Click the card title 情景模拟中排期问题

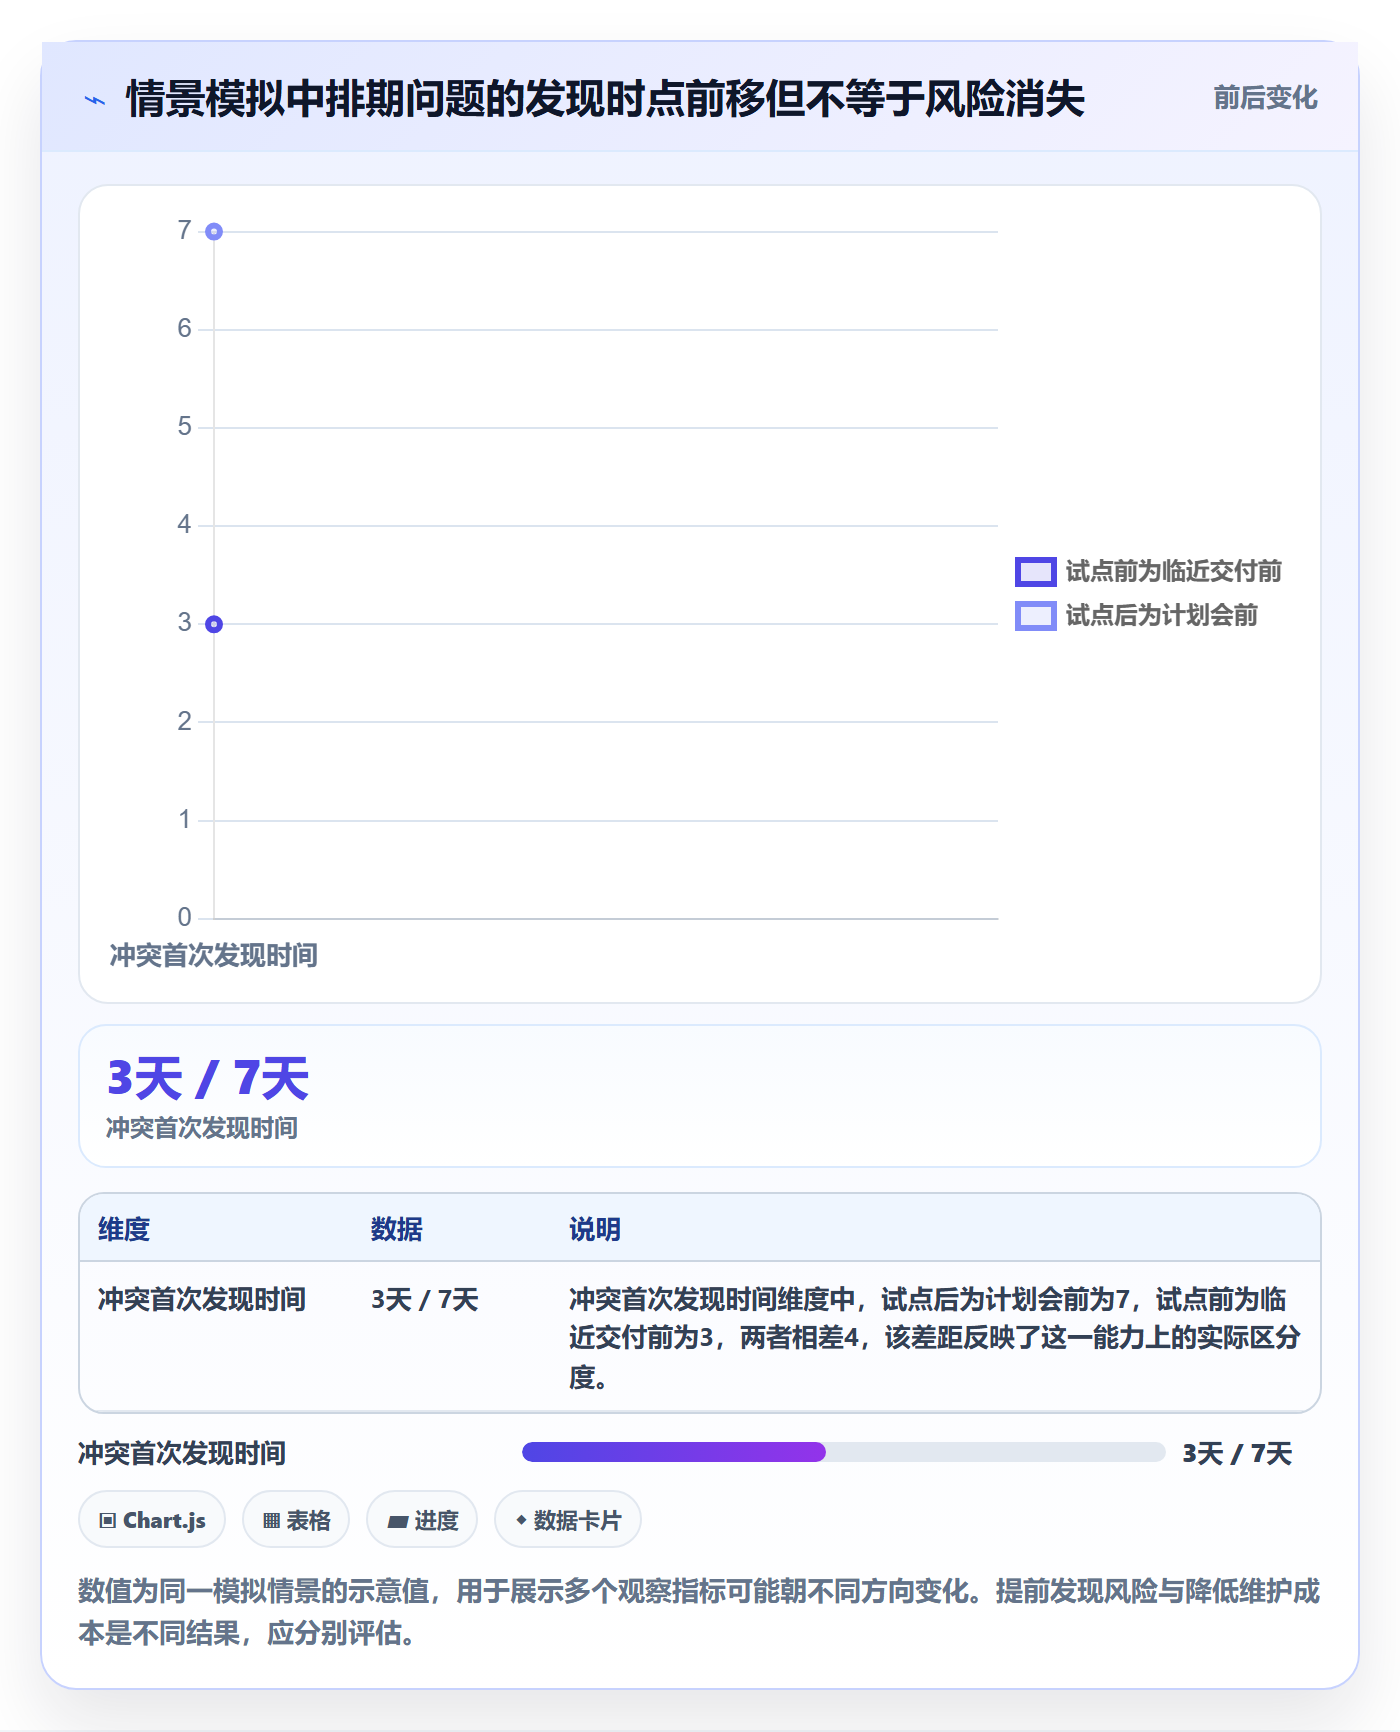click(605, 99)
